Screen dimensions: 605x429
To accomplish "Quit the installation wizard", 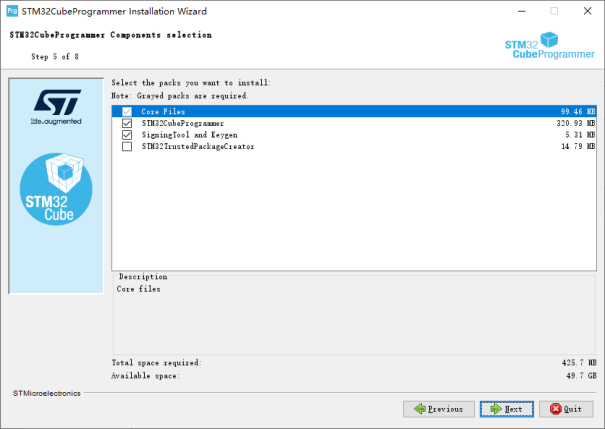I will click(x=566, y=409).
